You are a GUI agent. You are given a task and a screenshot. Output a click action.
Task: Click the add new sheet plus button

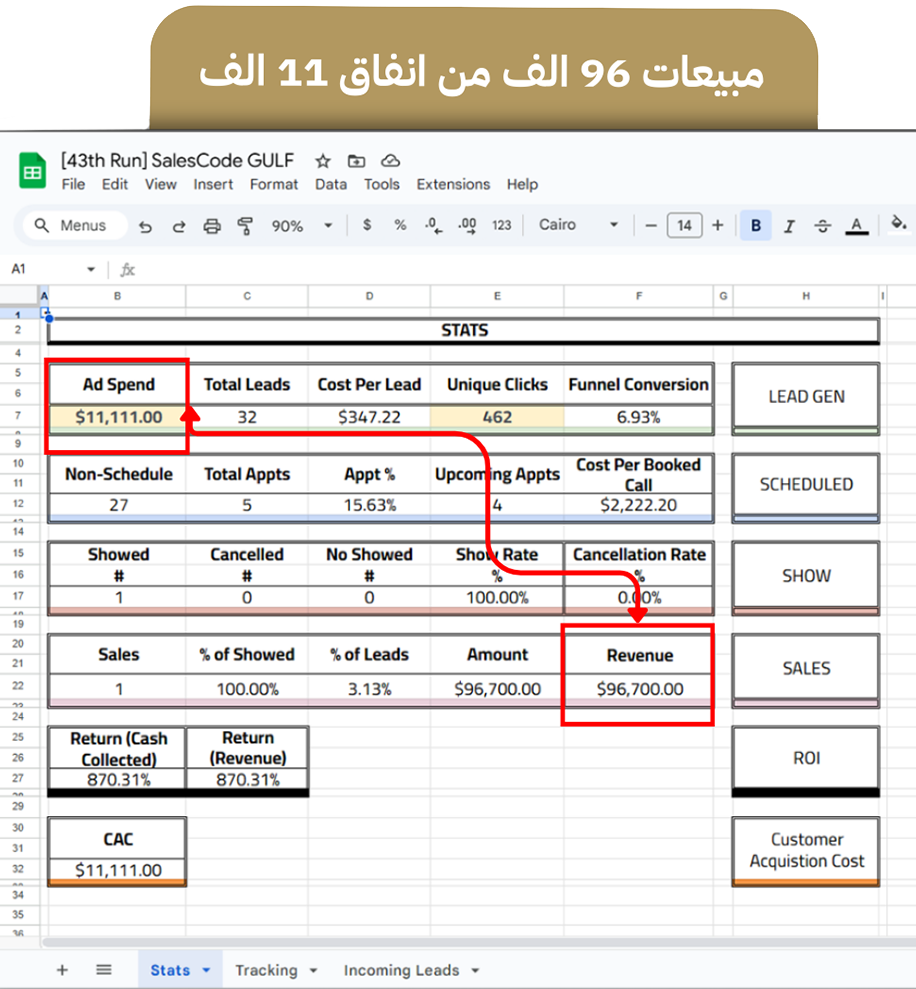coord(62,970)
